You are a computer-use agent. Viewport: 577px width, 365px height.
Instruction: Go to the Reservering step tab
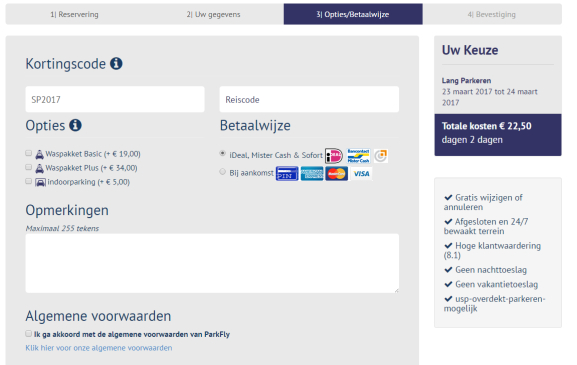(74, 14)
